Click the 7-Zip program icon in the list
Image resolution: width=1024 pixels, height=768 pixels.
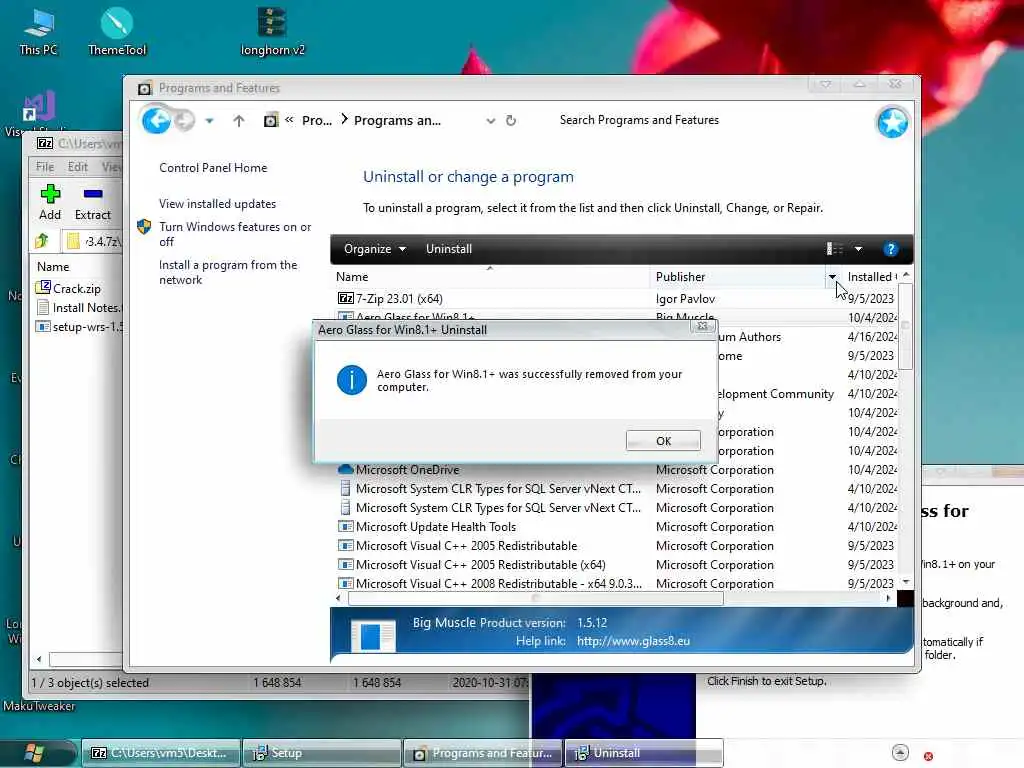coord(345,298)
